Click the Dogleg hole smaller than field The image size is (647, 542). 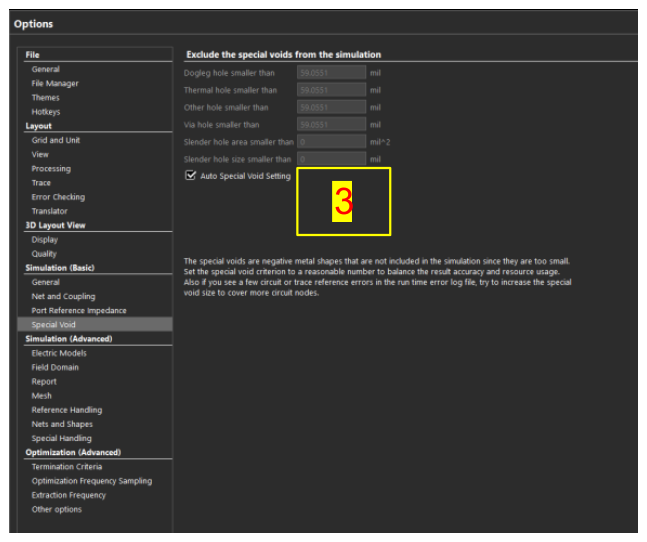(x=331, y=73)
